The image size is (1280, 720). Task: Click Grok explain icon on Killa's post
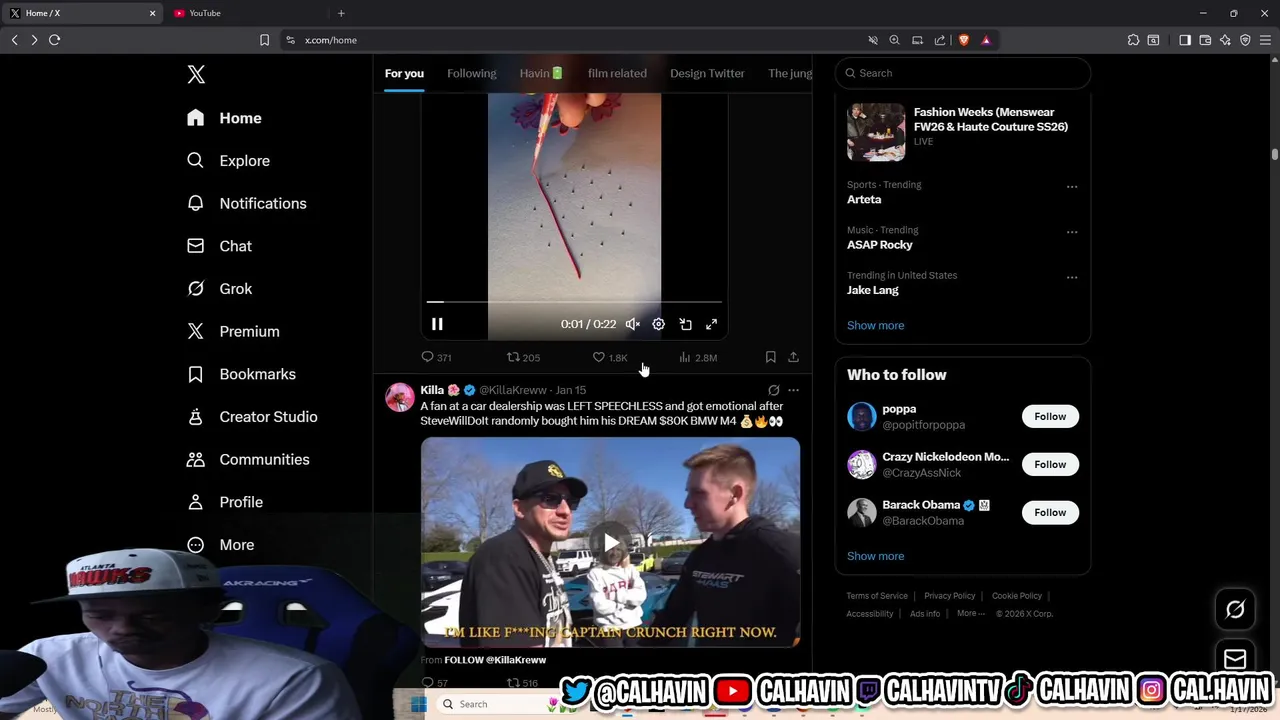[x=773, y=390]
